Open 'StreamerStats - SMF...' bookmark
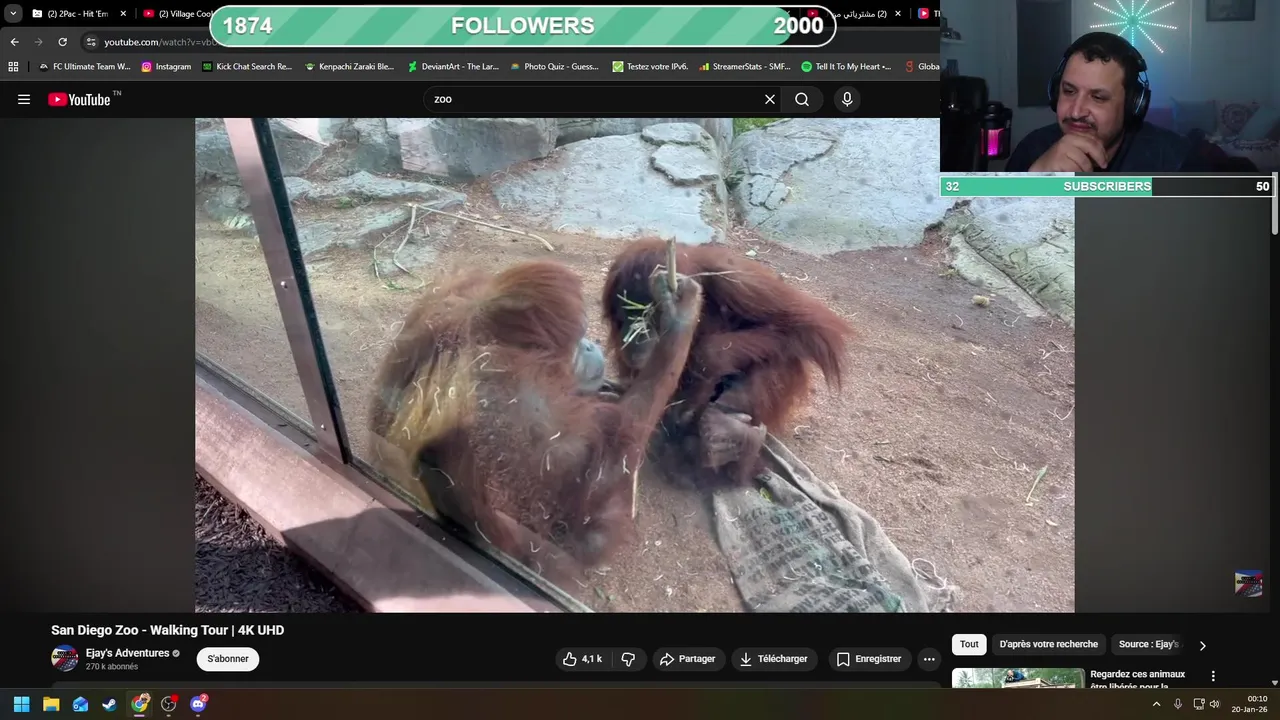This screenshot has width=1280, height=720. pos(744,66)
